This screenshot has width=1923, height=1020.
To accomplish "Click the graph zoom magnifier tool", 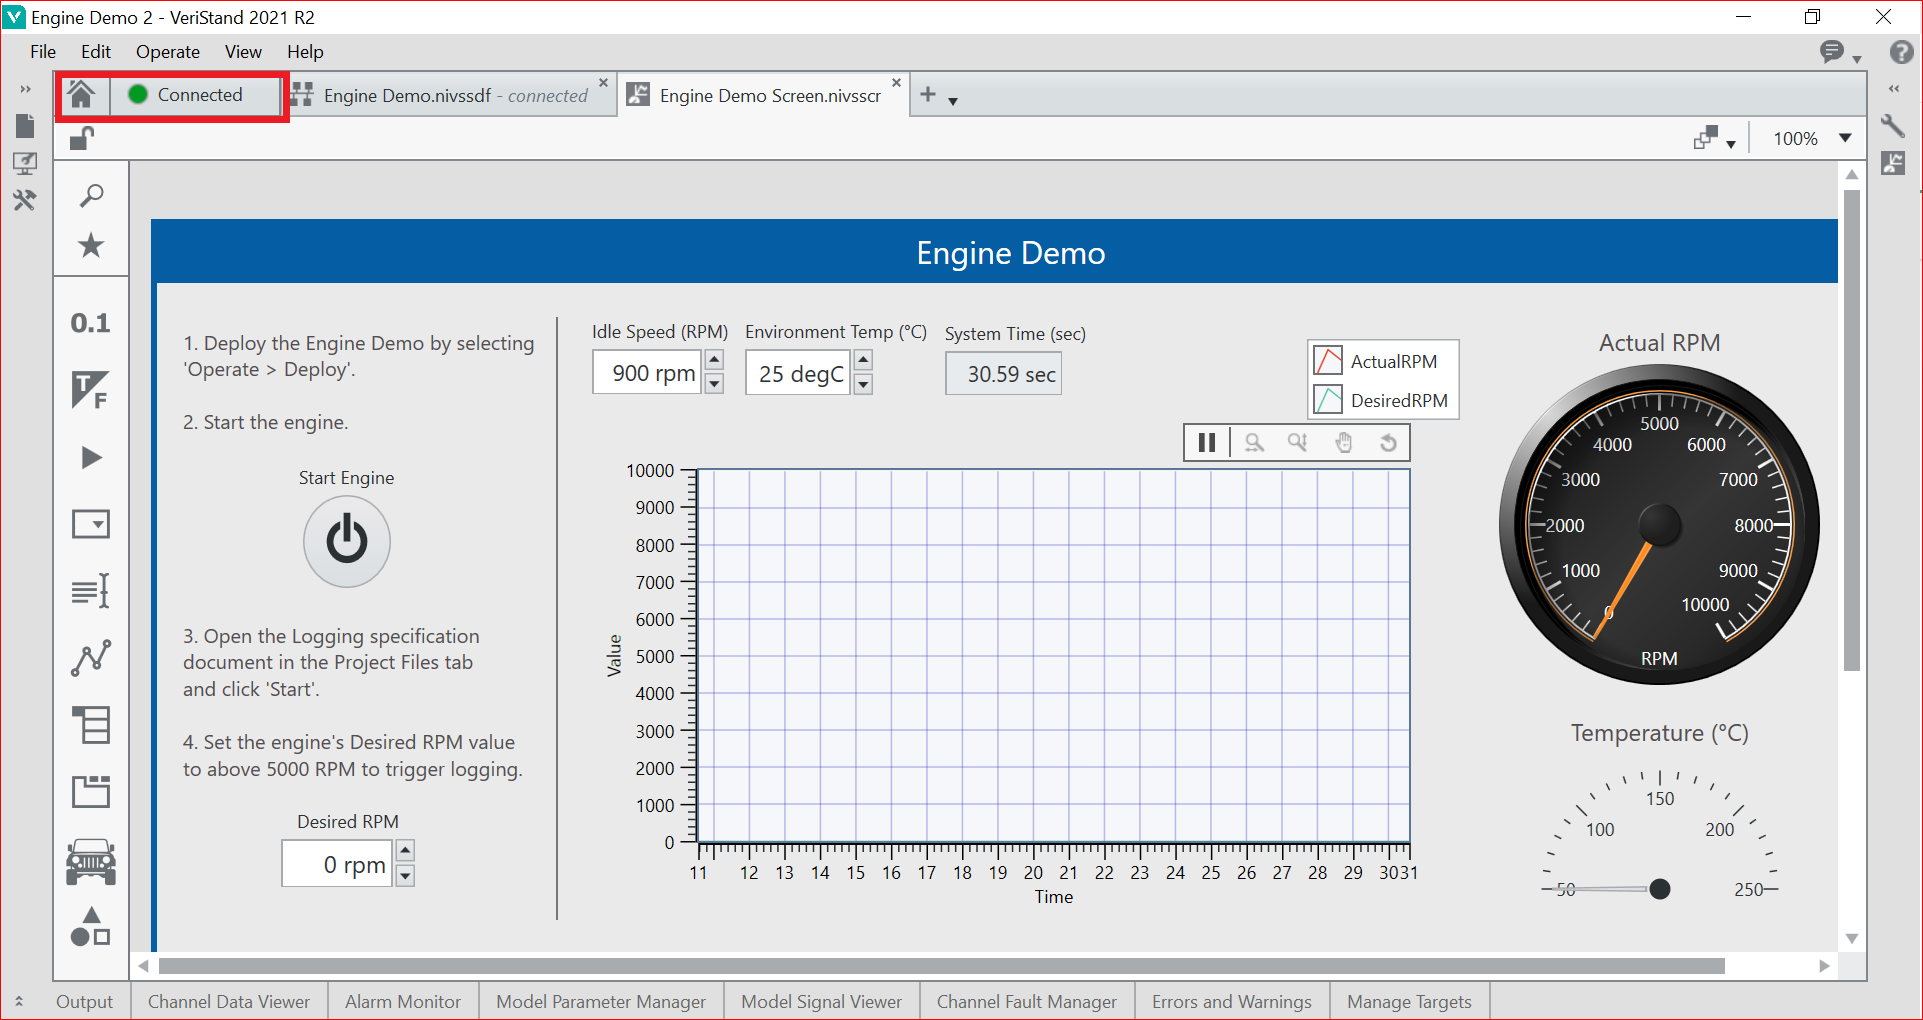I will (x=1254, y=442).
